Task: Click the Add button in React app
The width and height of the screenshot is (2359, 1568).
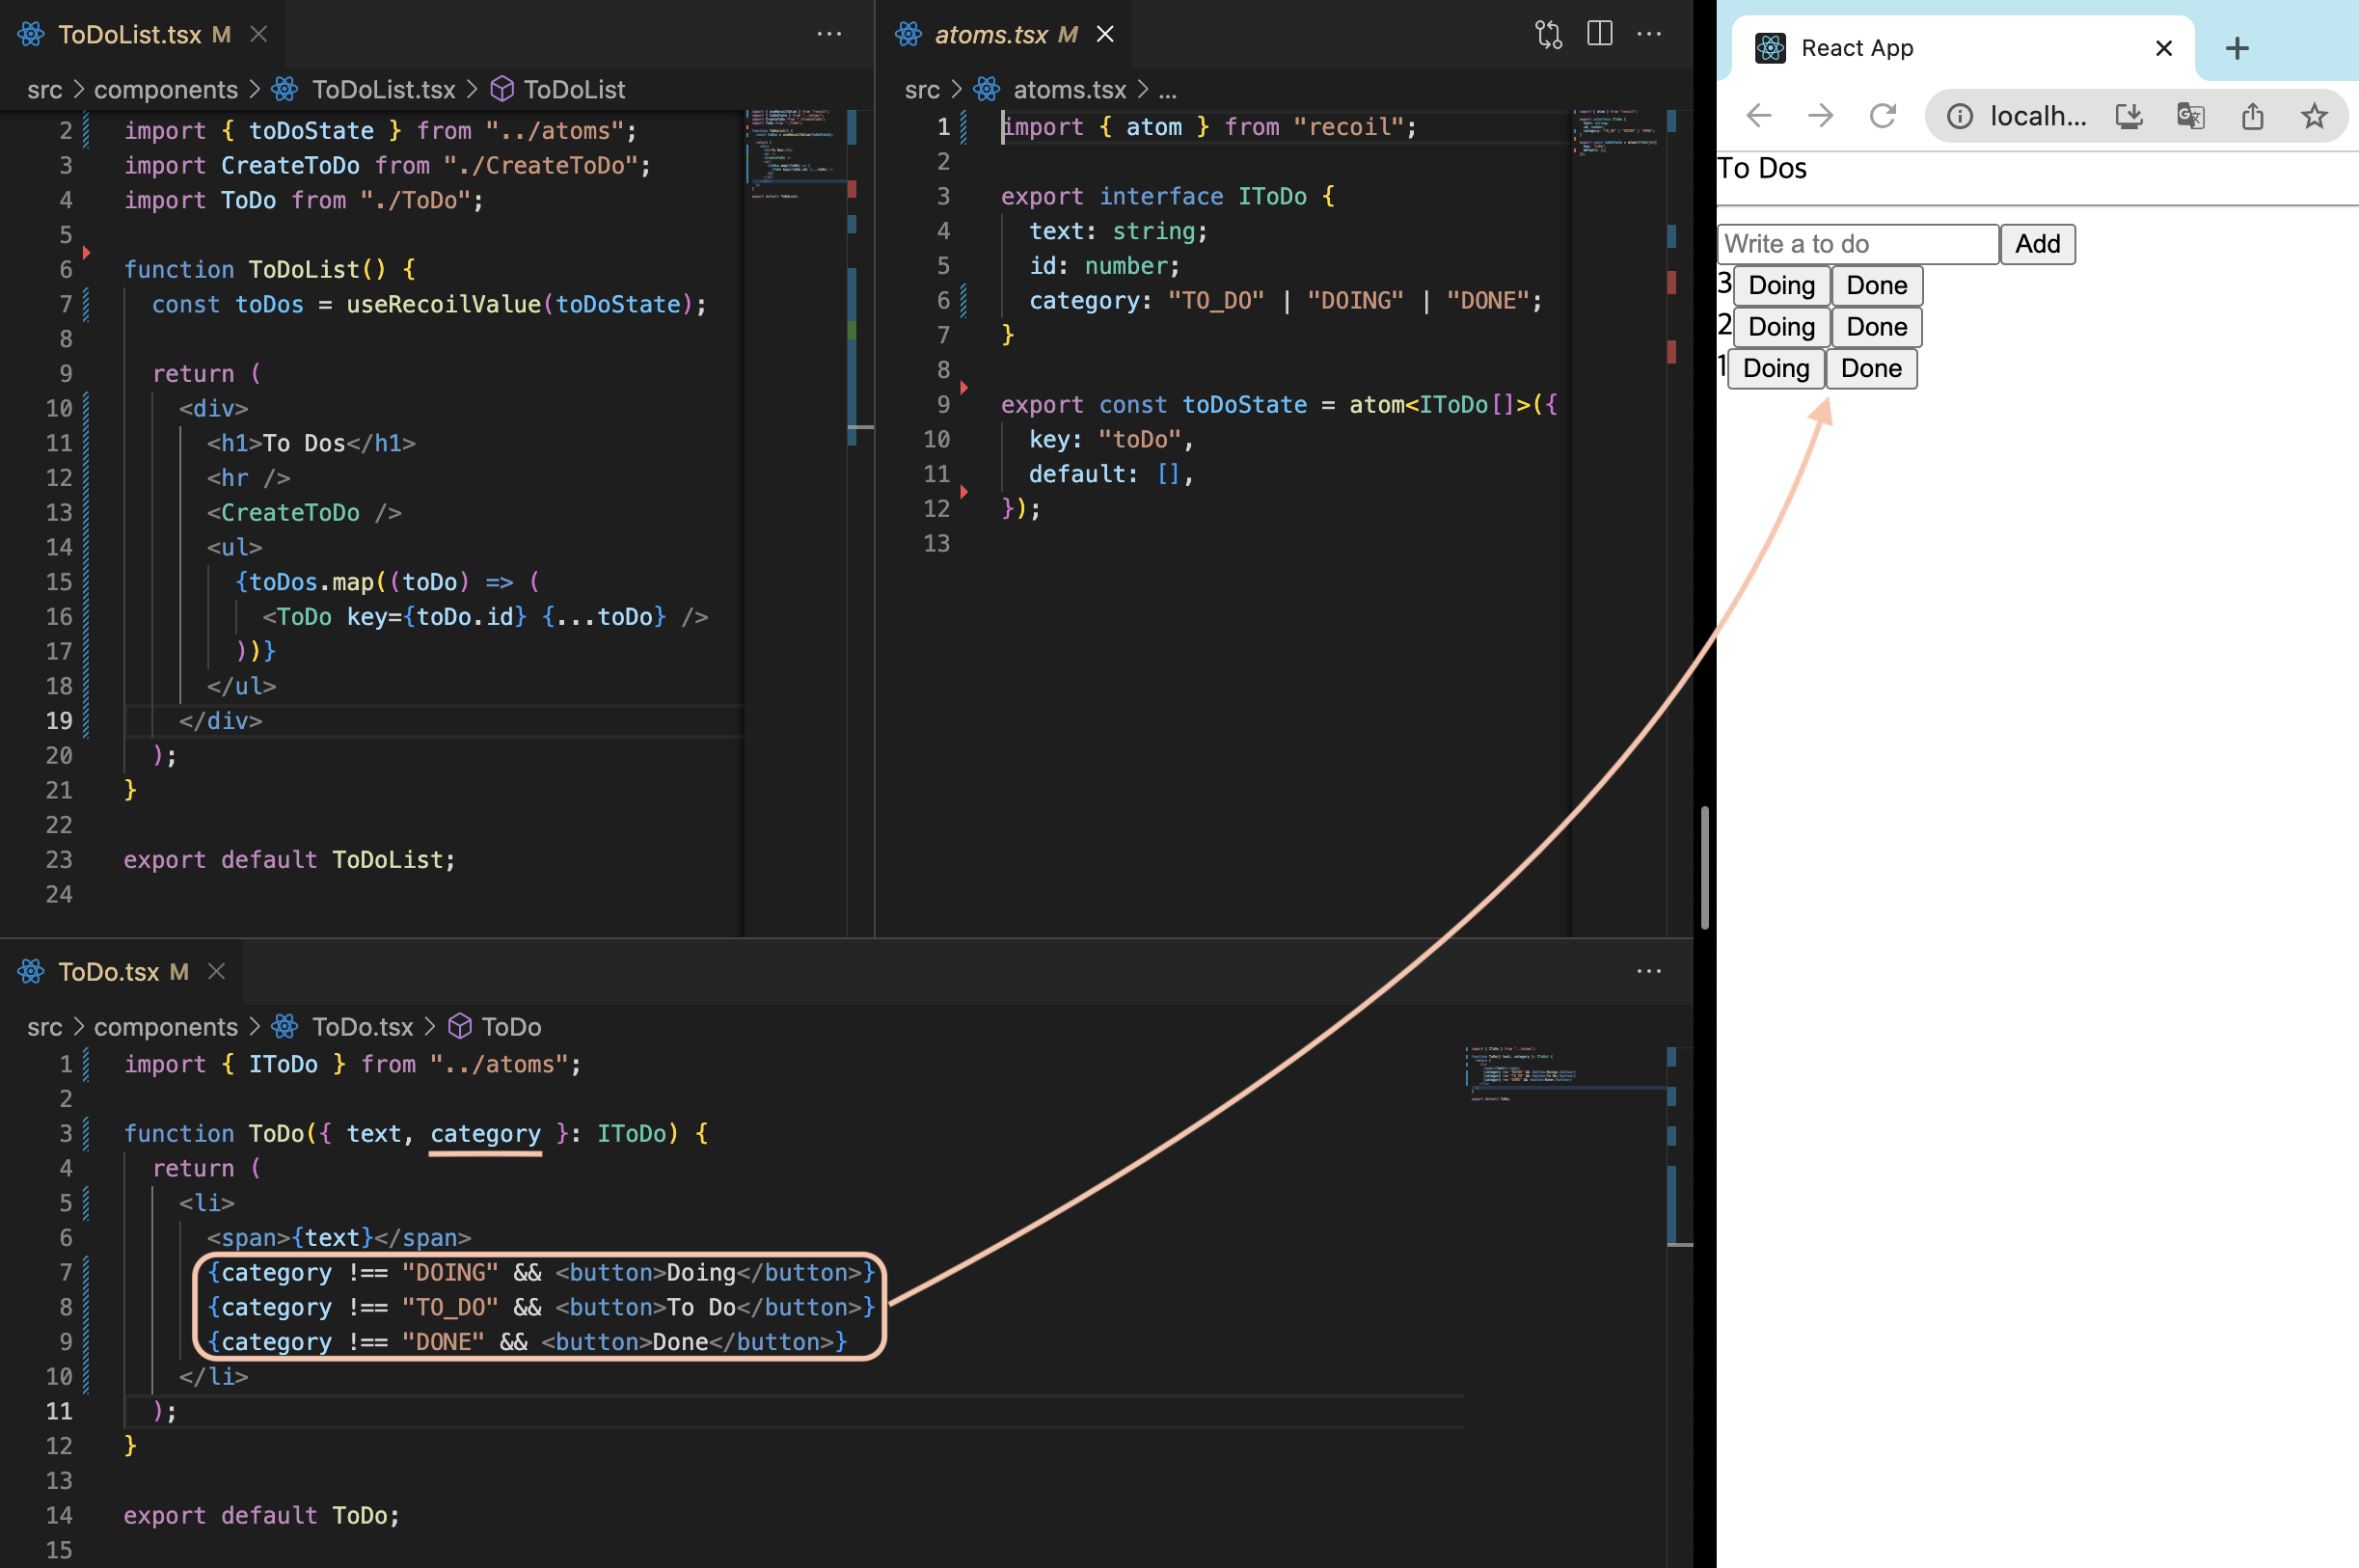Action: 2037,244
